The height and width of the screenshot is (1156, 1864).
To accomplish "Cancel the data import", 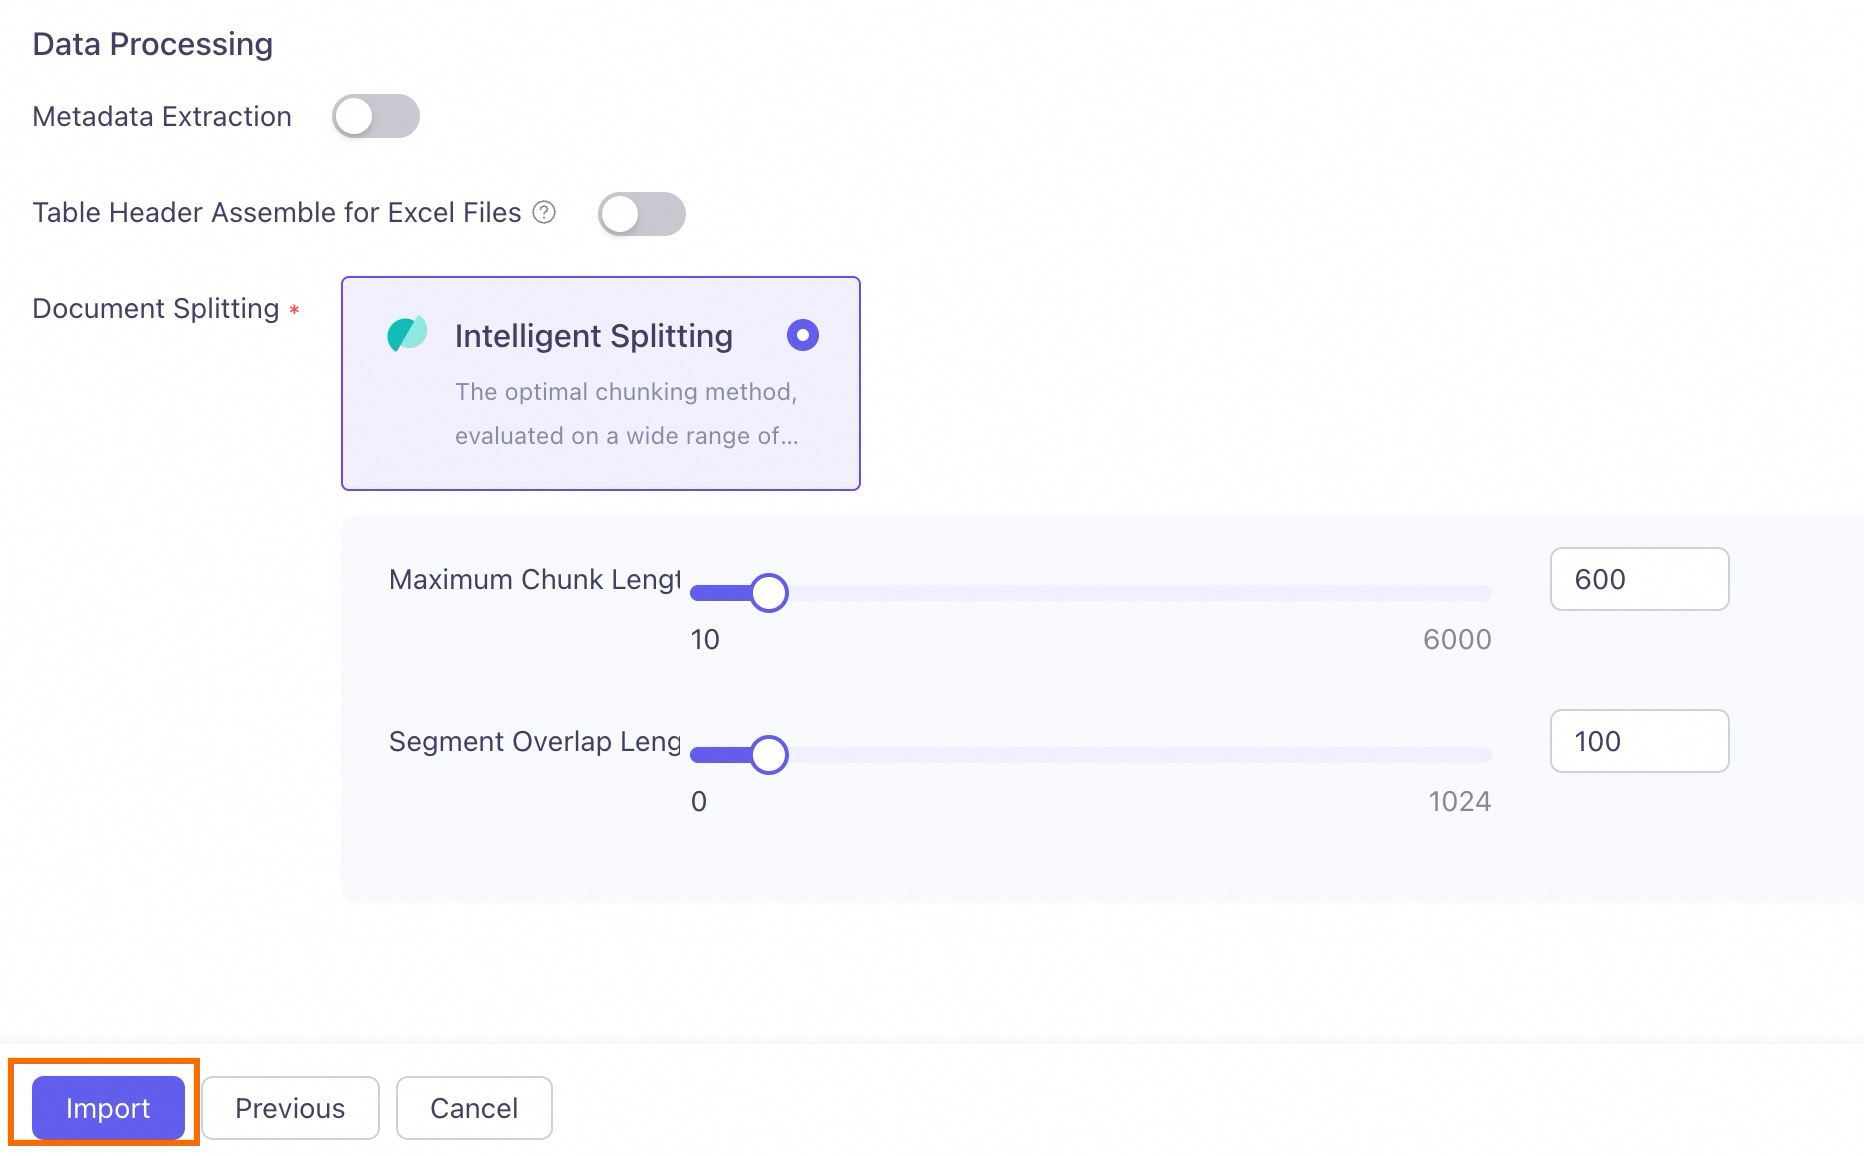I will point(474,1108).
